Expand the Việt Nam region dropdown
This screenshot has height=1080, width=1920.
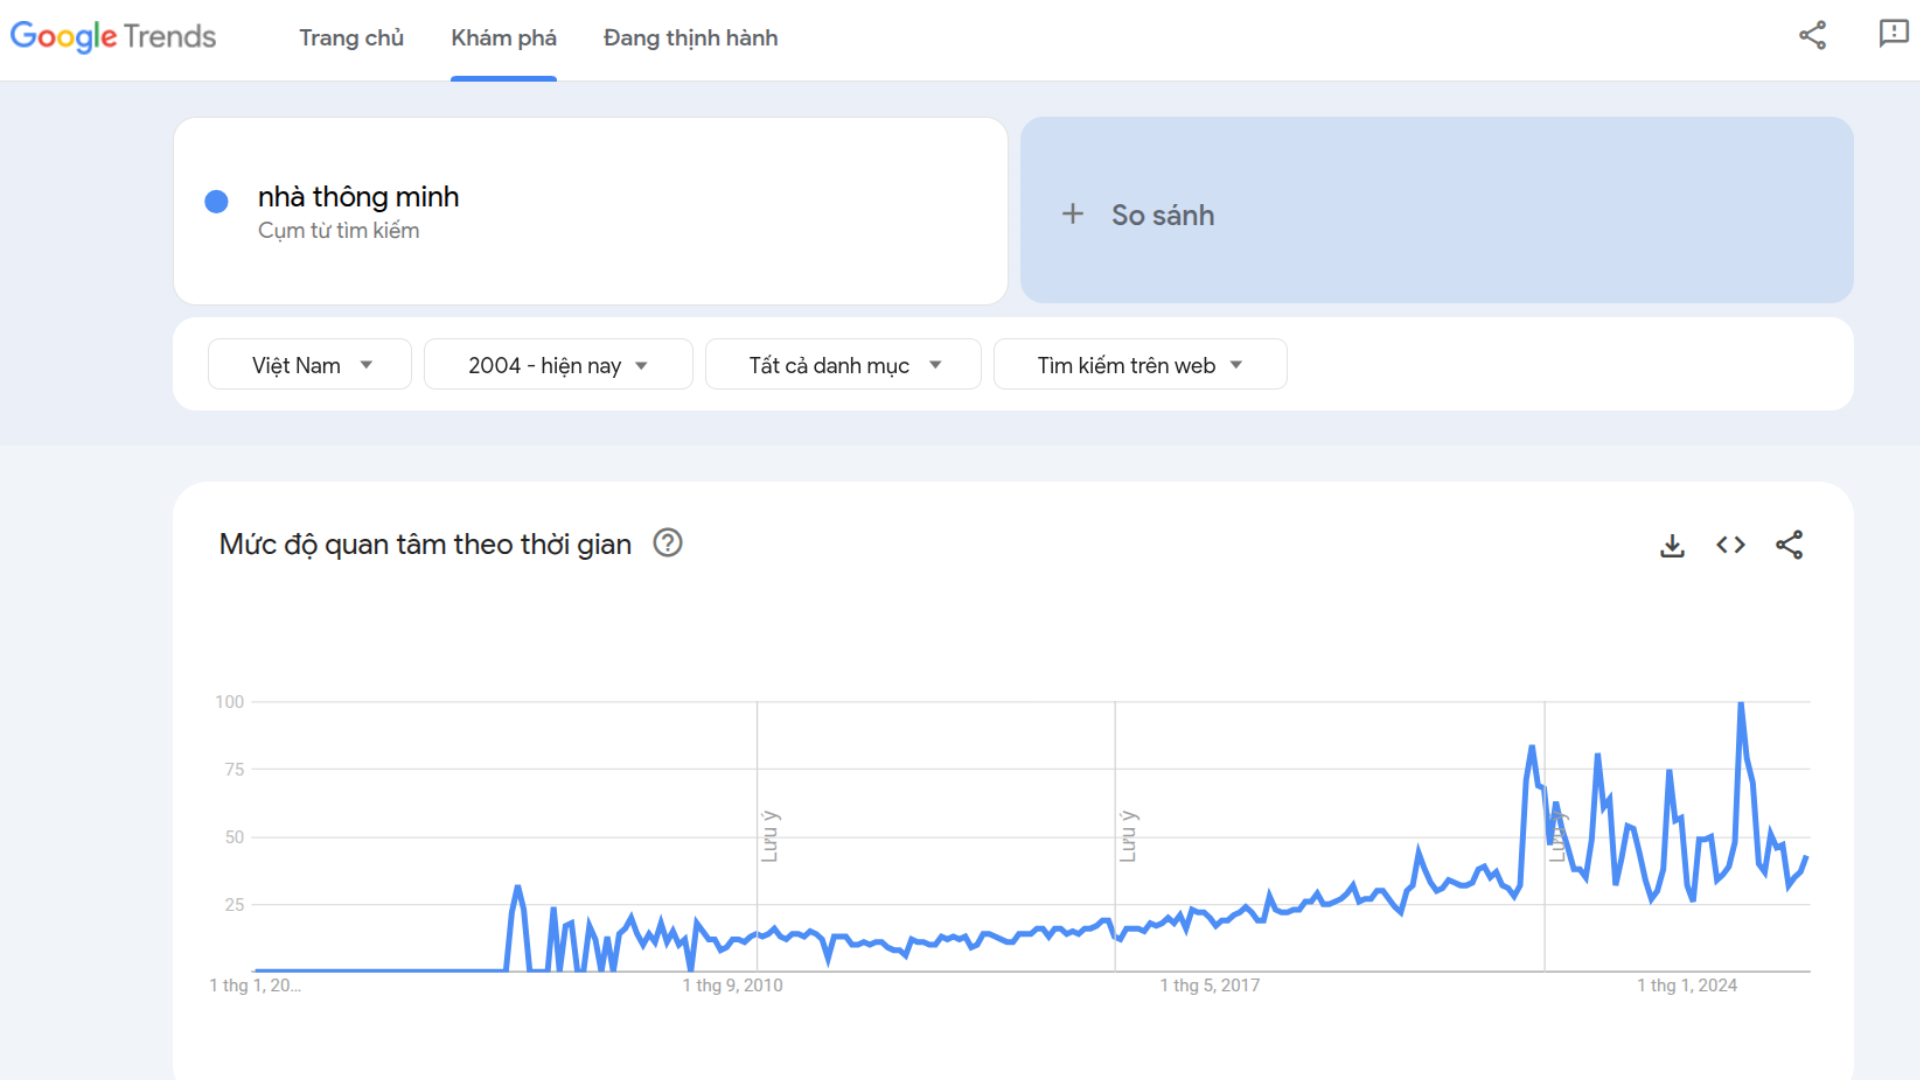point(310,365)
